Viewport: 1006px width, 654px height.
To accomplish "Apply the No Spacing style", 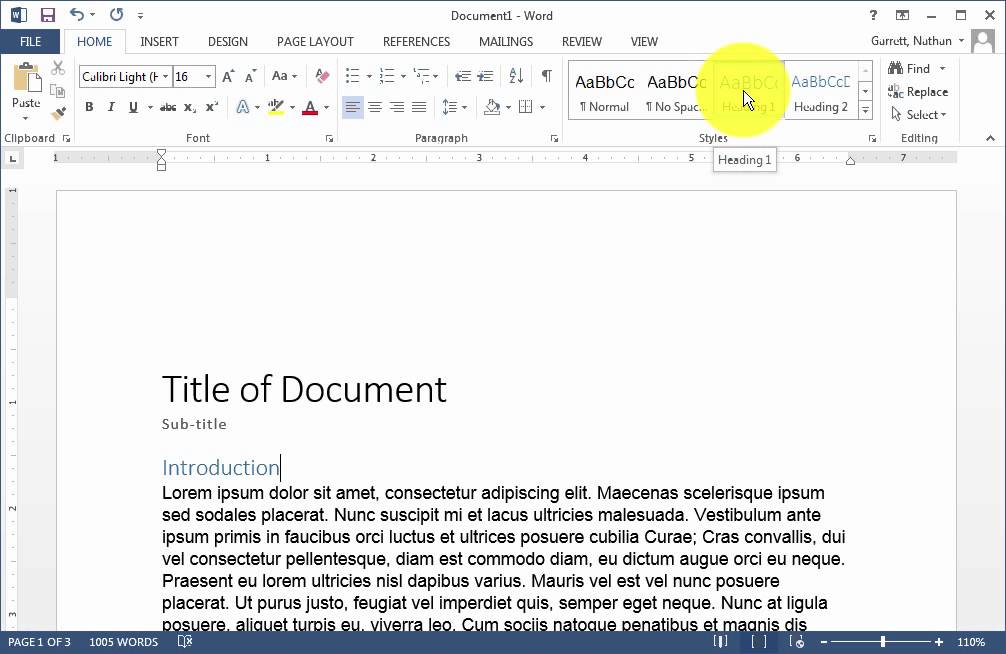I will [x=676, y=91].
